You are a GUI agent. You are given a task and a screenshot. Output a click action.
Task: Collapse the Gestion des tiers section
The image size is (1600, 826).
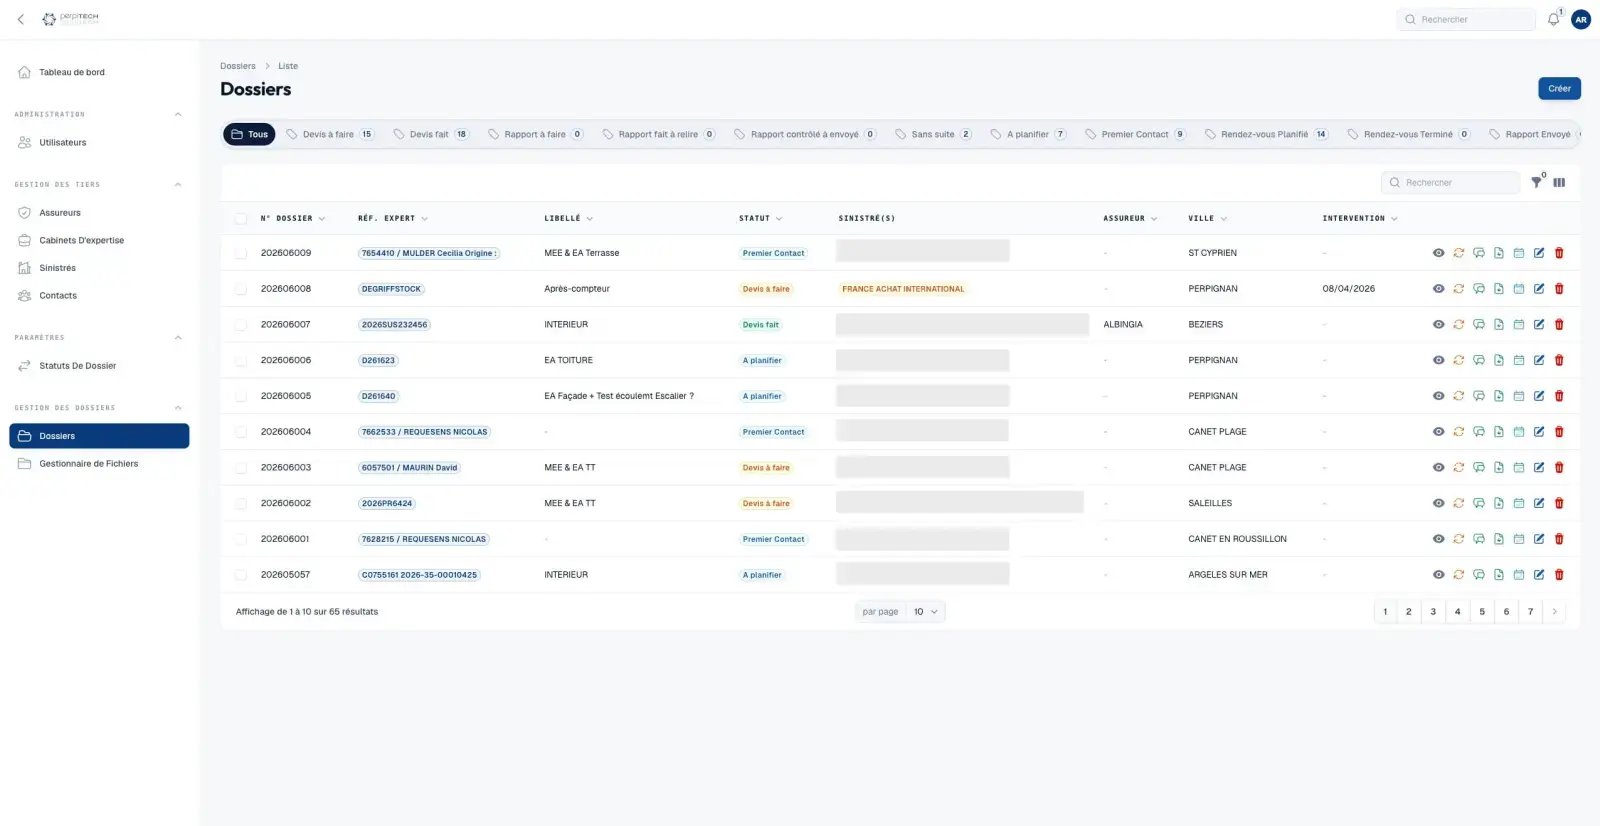178,184
